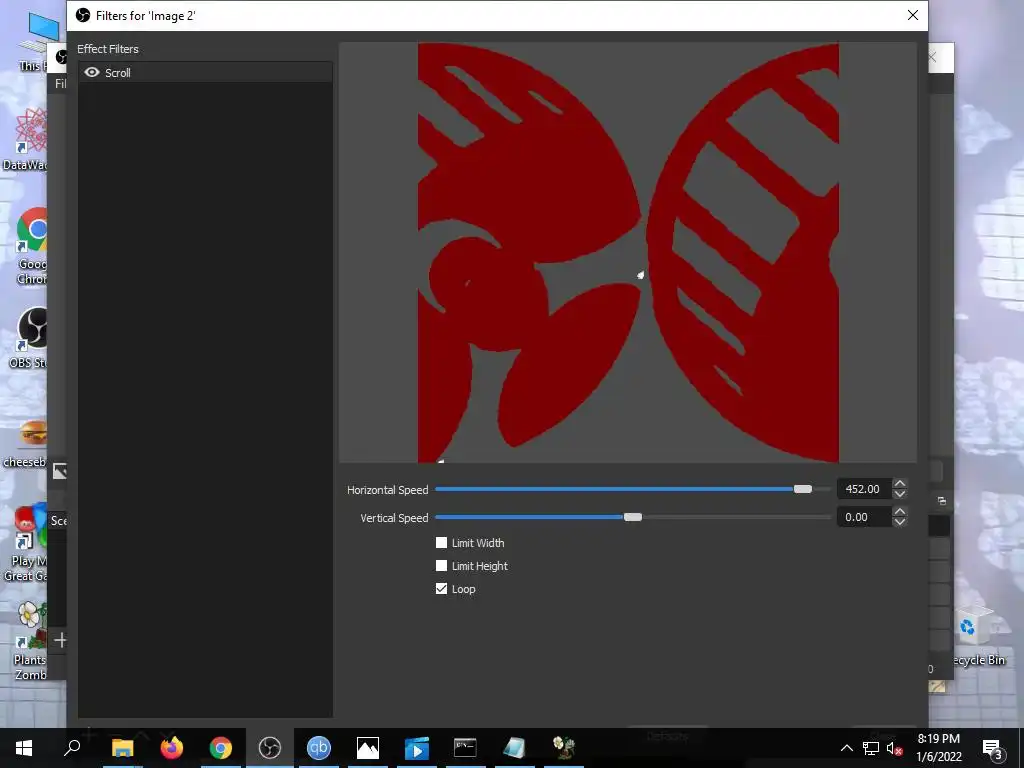Click the 'Vertical Speed' label
This screenshot has width=1024, height=768.
[394, 518]
